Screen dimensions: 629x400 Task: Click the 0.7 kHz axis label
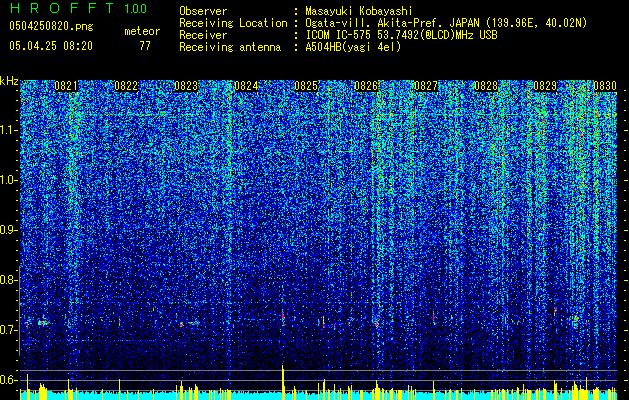8,330
